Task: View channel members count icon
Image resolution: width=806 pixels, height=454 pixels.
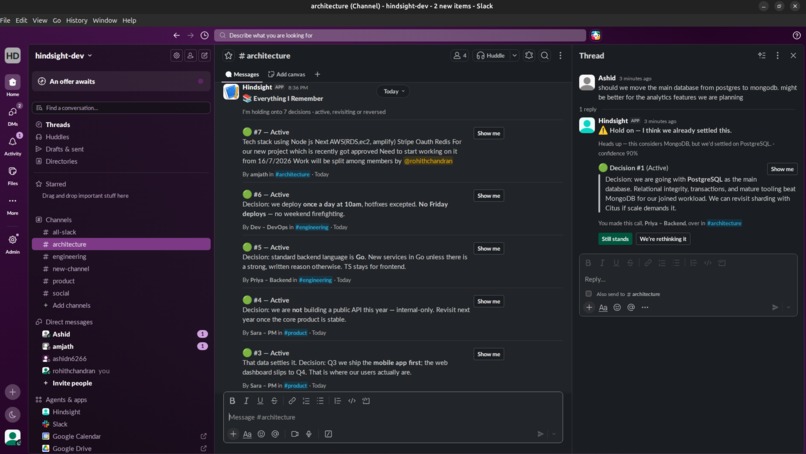Action: (x=460, y=56)
